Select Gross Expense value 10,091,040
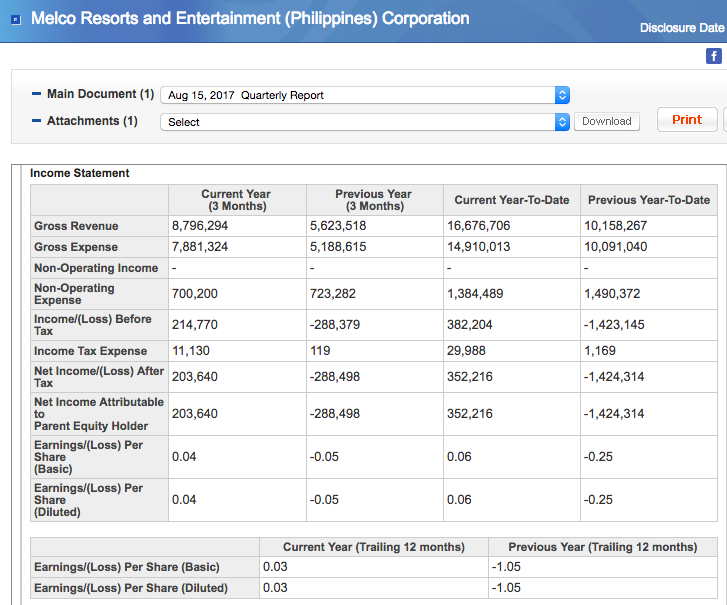 click(x=615, y=247)
